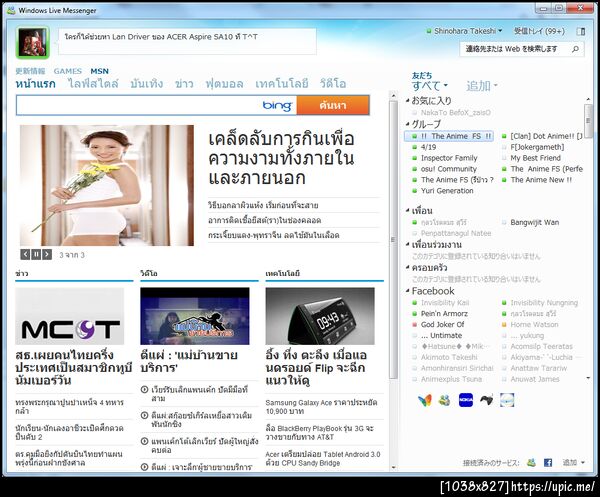Open the games controller icon
600x497 pixels.
click(486, 400)
